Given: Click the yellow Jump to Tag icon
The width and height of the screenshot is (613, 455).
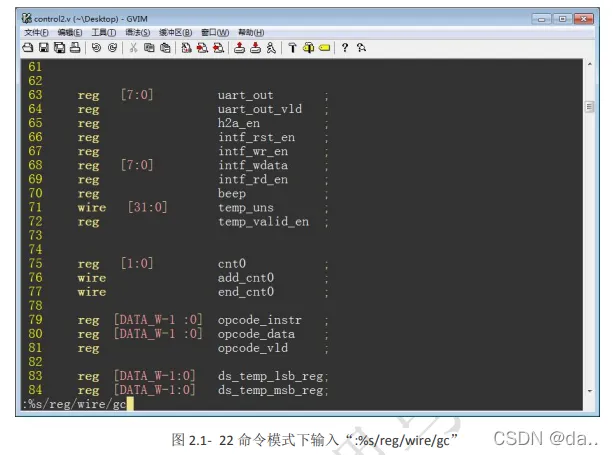Looking at the screenshot, I should (324, 48).
